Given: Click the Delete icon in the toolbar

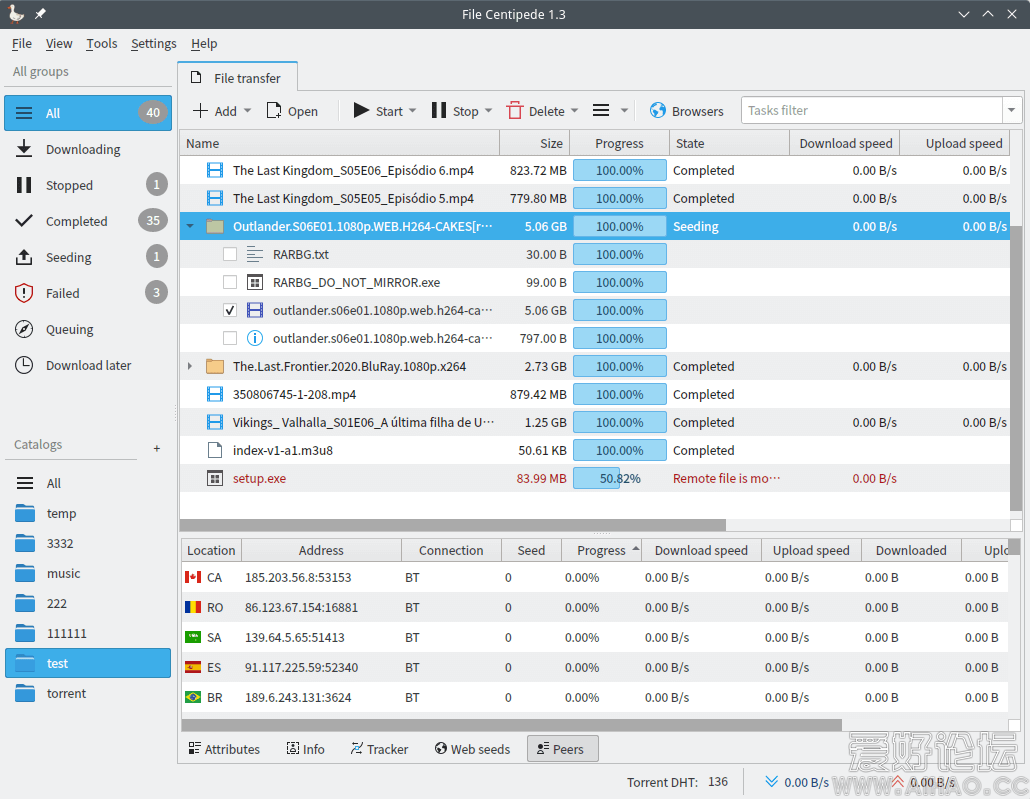Looking at the screenshot, I should [516, 110].
